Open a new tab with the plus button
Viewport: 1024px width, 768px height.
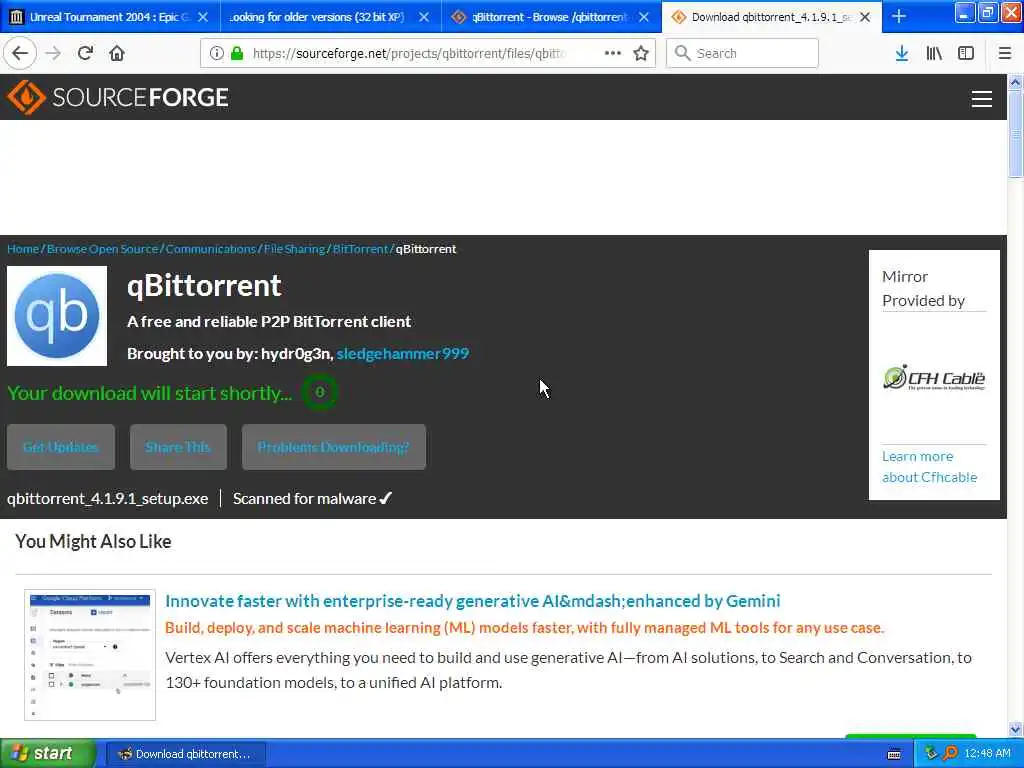pos(899,16)
